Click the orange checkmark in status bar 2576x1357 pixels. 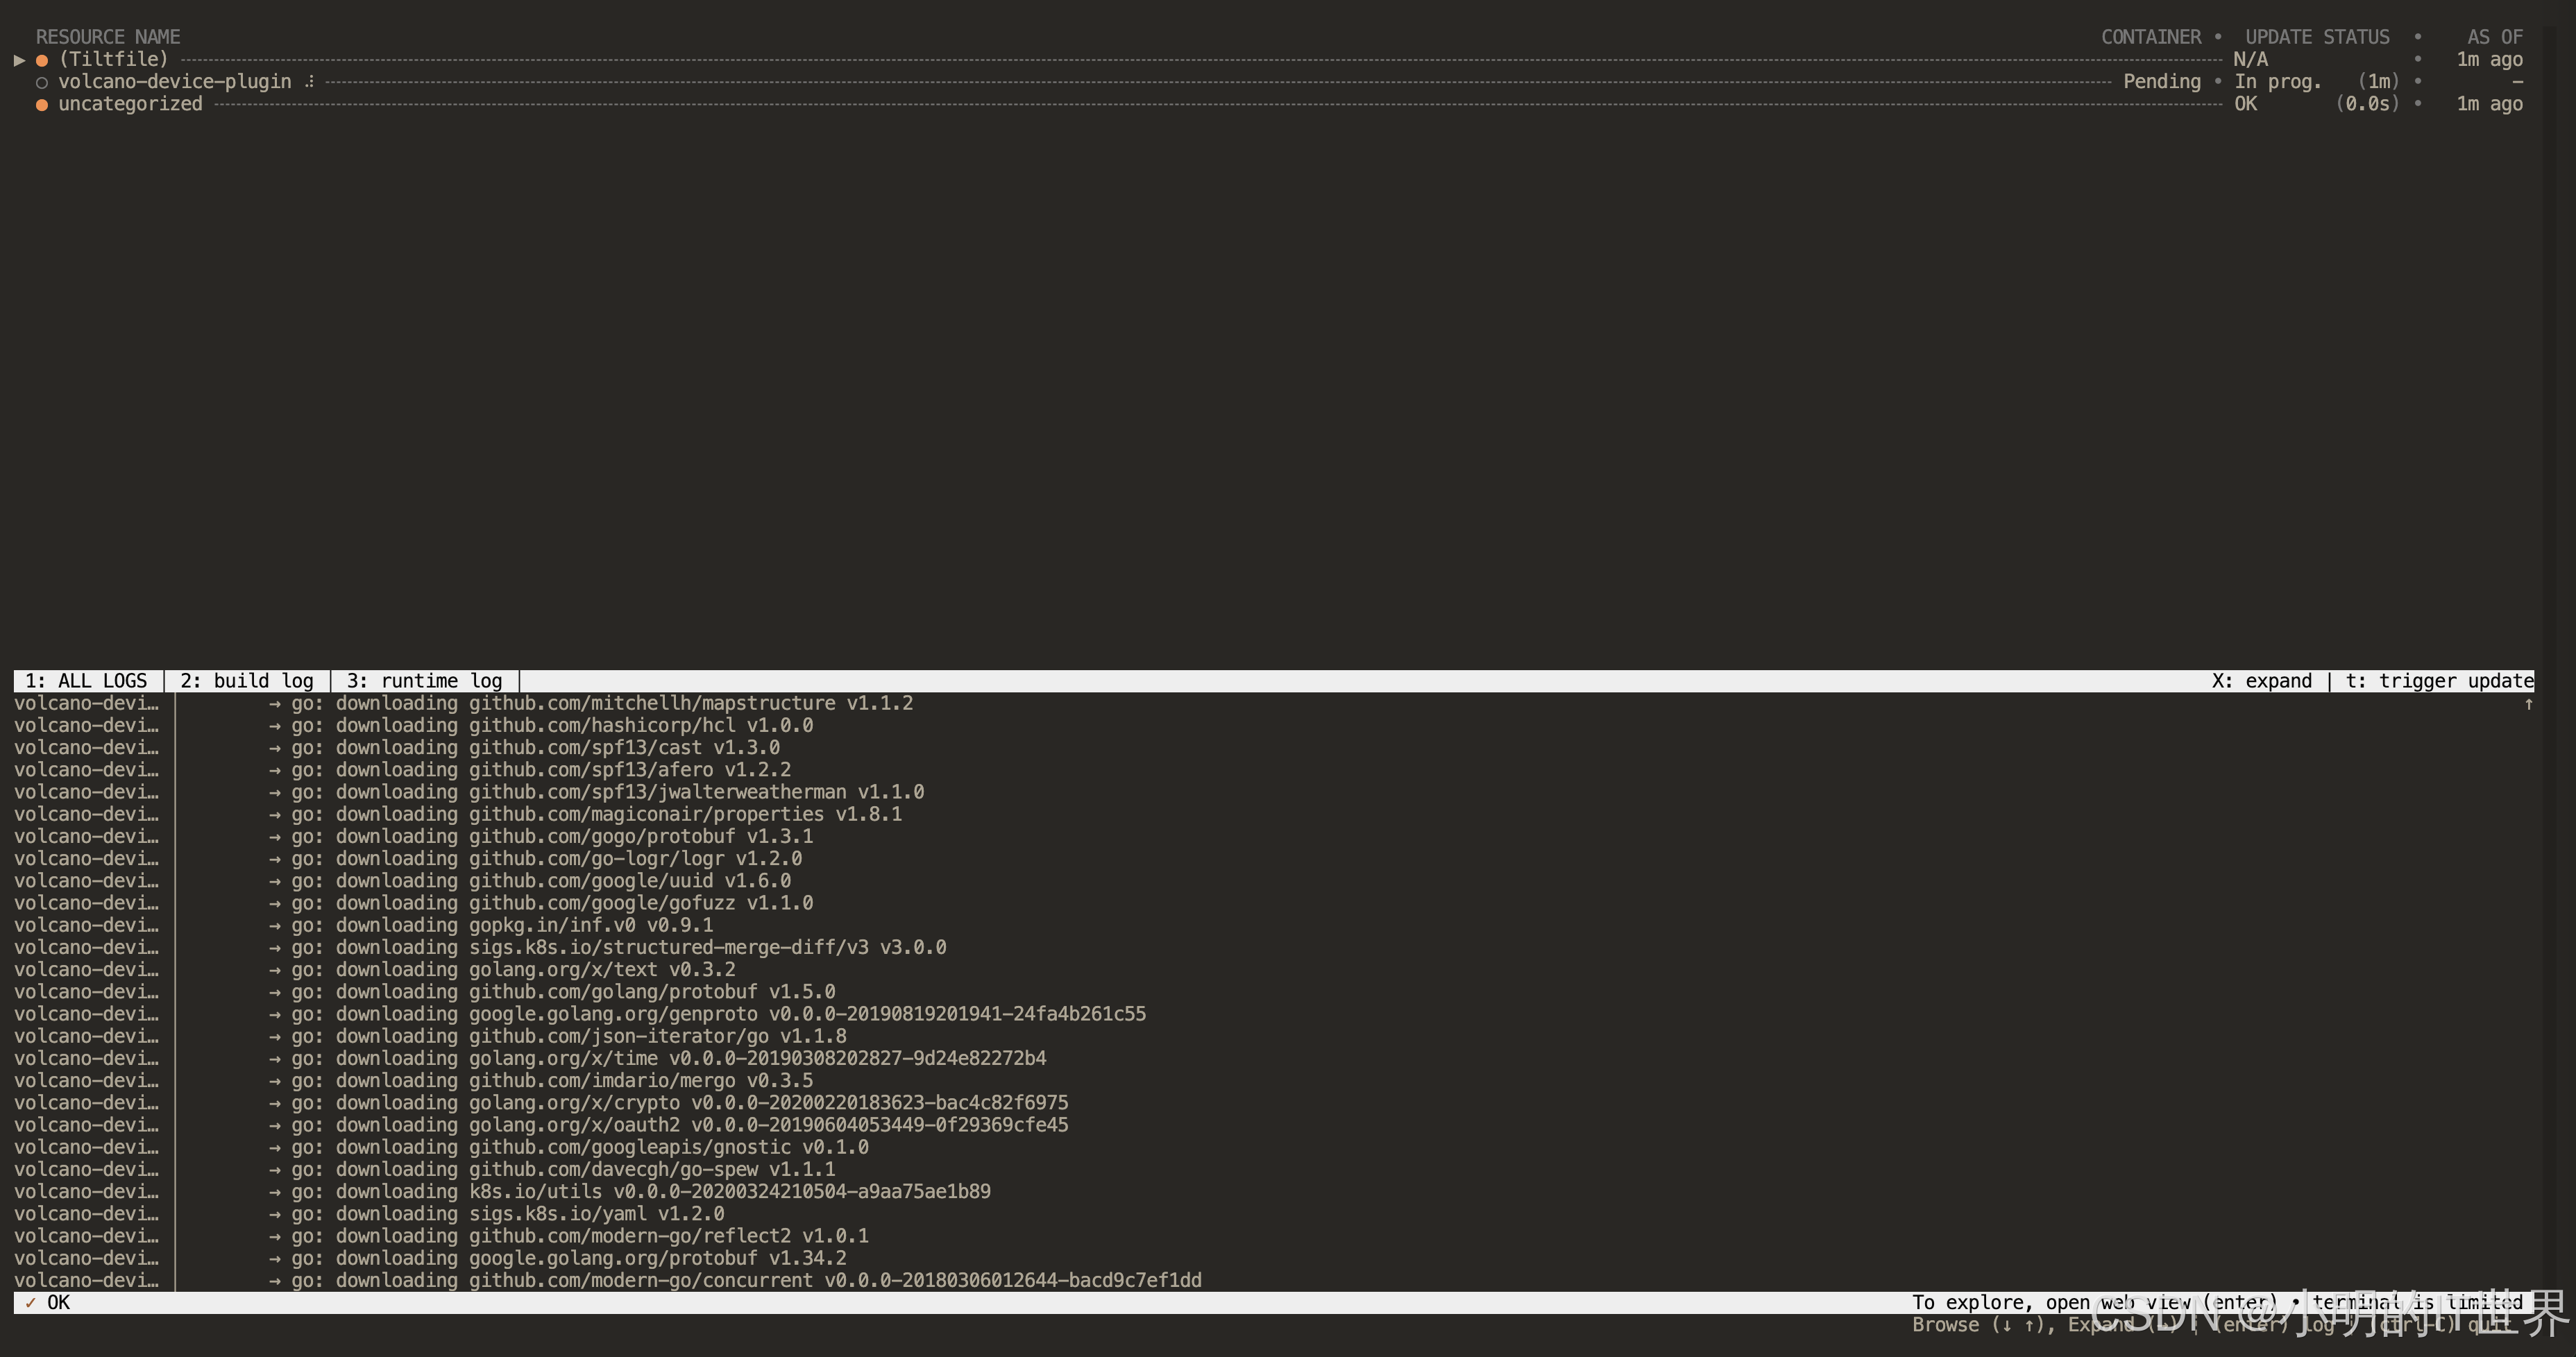tap(31, 1302)
